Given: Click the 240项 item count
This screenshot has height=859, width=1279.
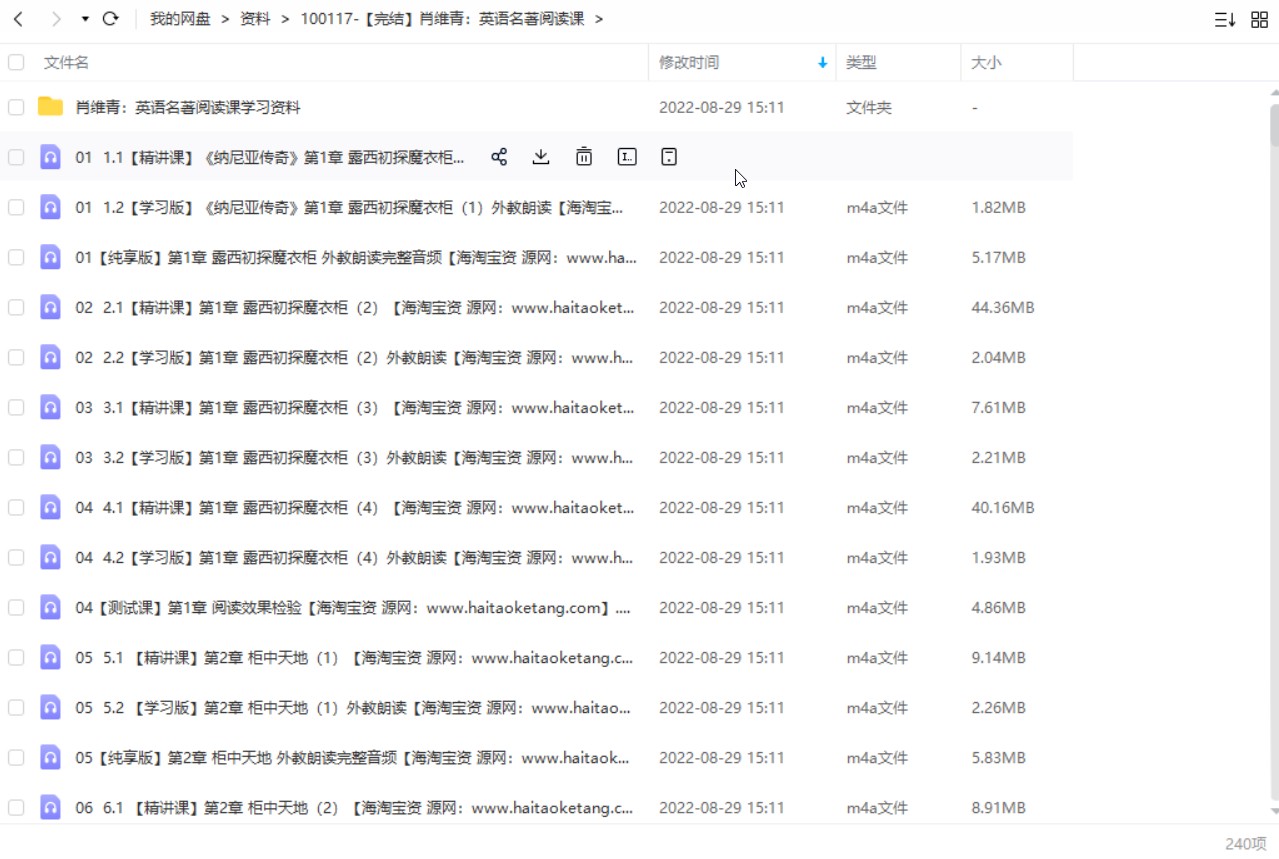Looking at the screenshot, I should pyautogui.click(x=1248, y=844).
